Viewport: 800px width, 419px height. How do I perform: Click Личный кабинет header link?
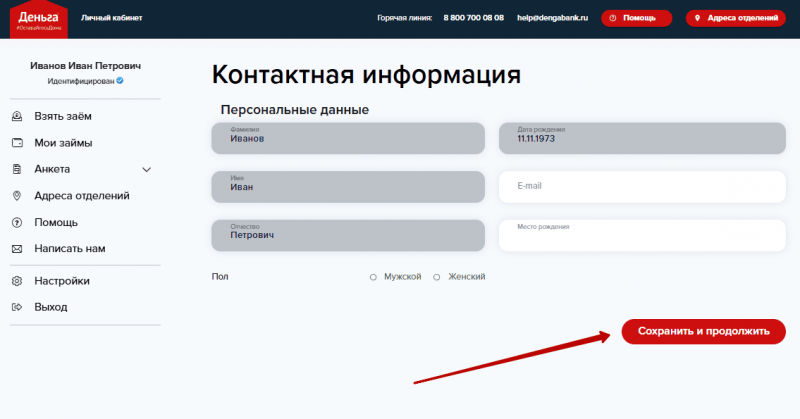[x=112, y=18]
